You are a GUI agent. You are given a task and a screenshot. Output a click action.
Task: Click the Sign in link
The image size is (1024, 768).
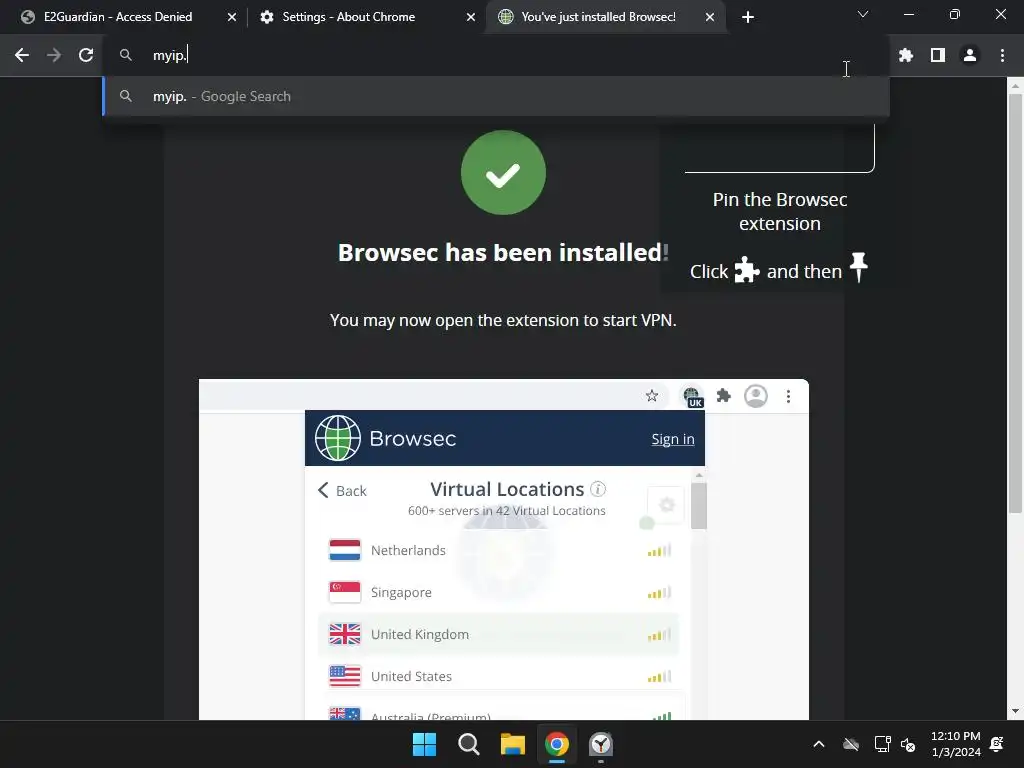[x=673, y=439]
